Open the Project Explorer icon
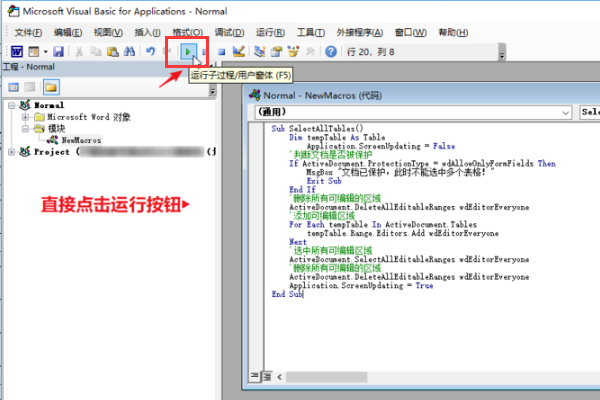Viewport: 600px width, 400px height. [260, 52]
